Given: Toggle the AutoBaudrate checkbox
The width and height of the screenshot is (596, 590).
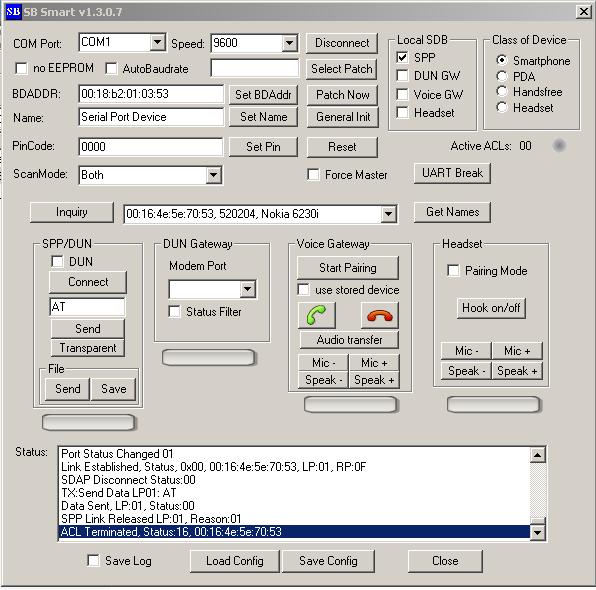Looking at the screenshot, I should (111, 68).
